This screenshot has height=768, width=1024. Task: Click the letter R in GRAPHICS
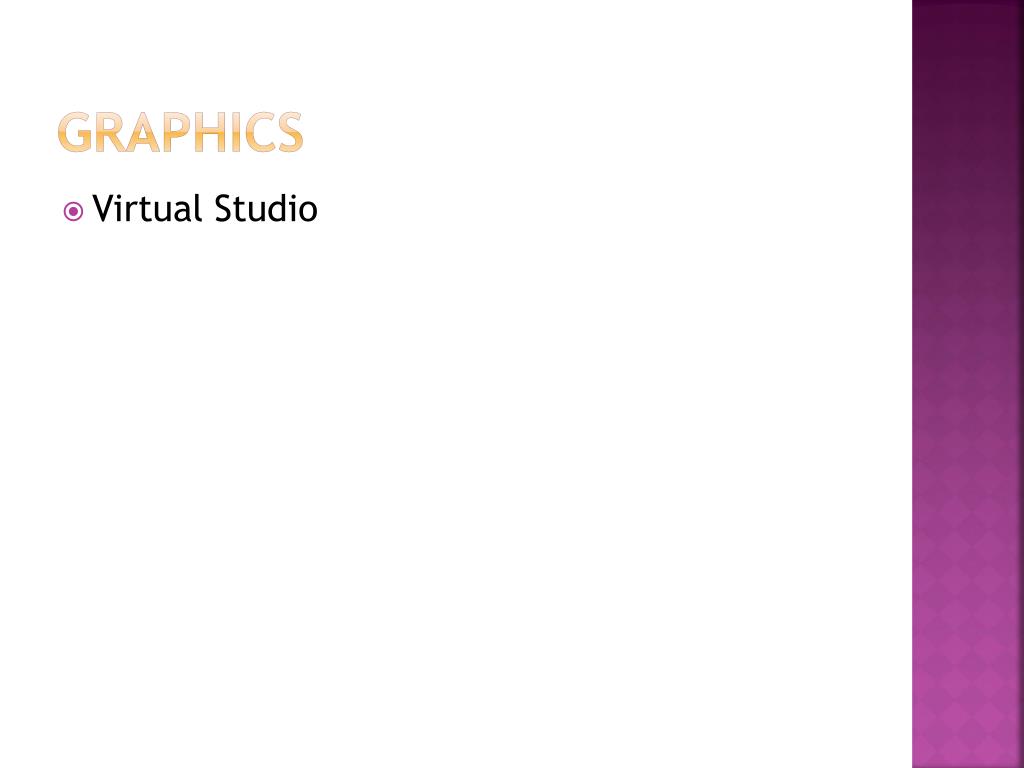(111, 132)
